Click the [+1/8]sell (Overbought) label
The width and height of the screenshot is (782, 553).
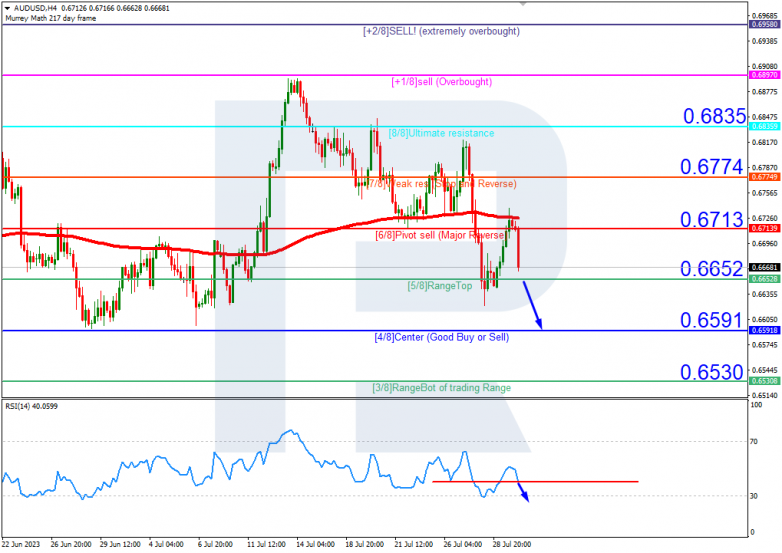[x=441, y=82]
